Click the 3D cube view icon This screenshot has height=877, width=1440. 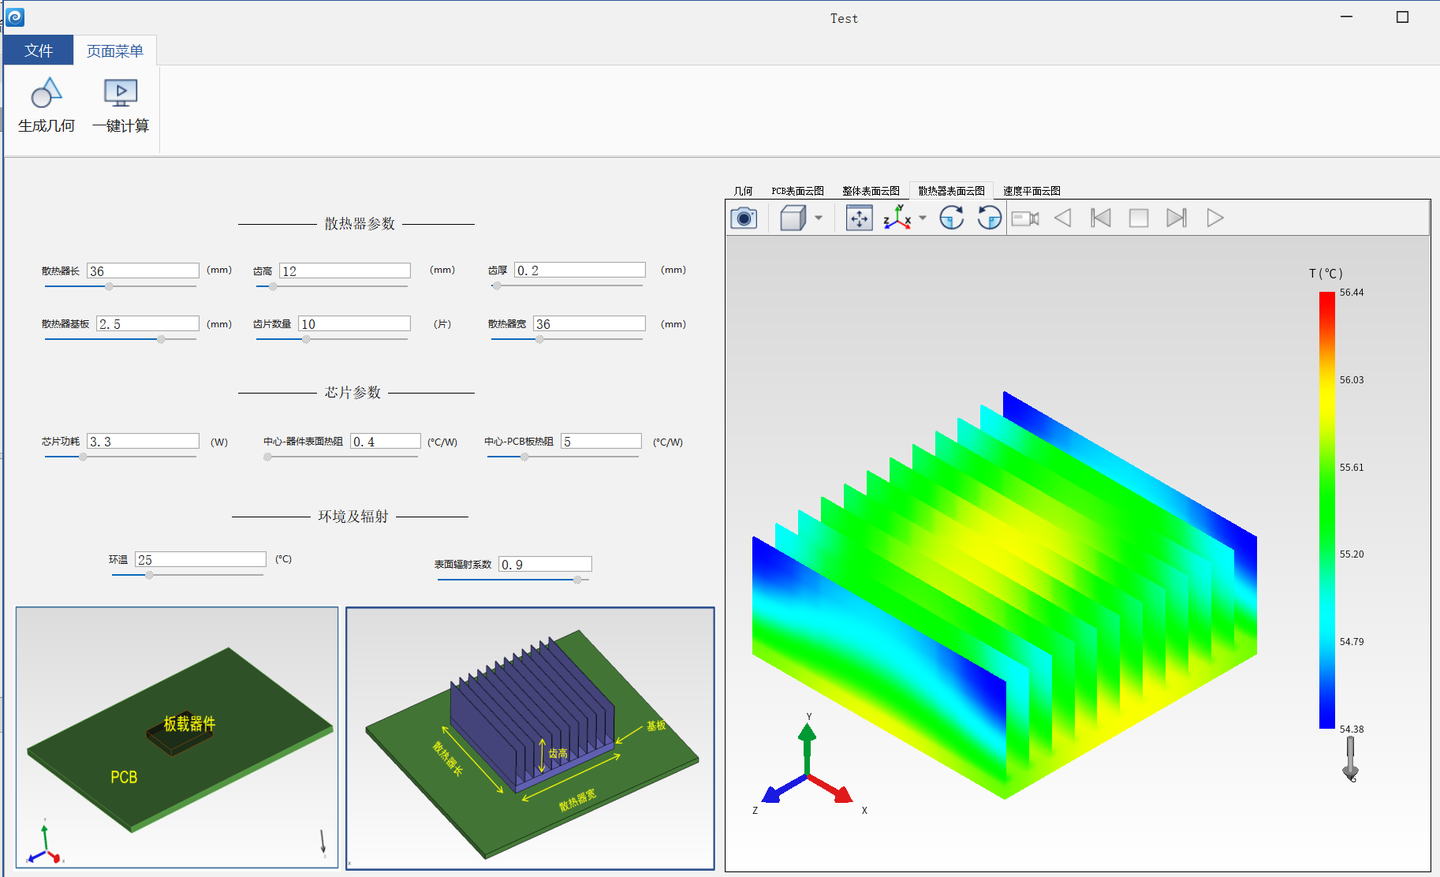(x=792, y=218)
